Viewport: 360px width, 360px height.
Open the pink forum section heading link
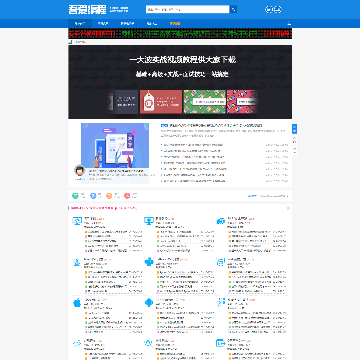pos(104,208)
